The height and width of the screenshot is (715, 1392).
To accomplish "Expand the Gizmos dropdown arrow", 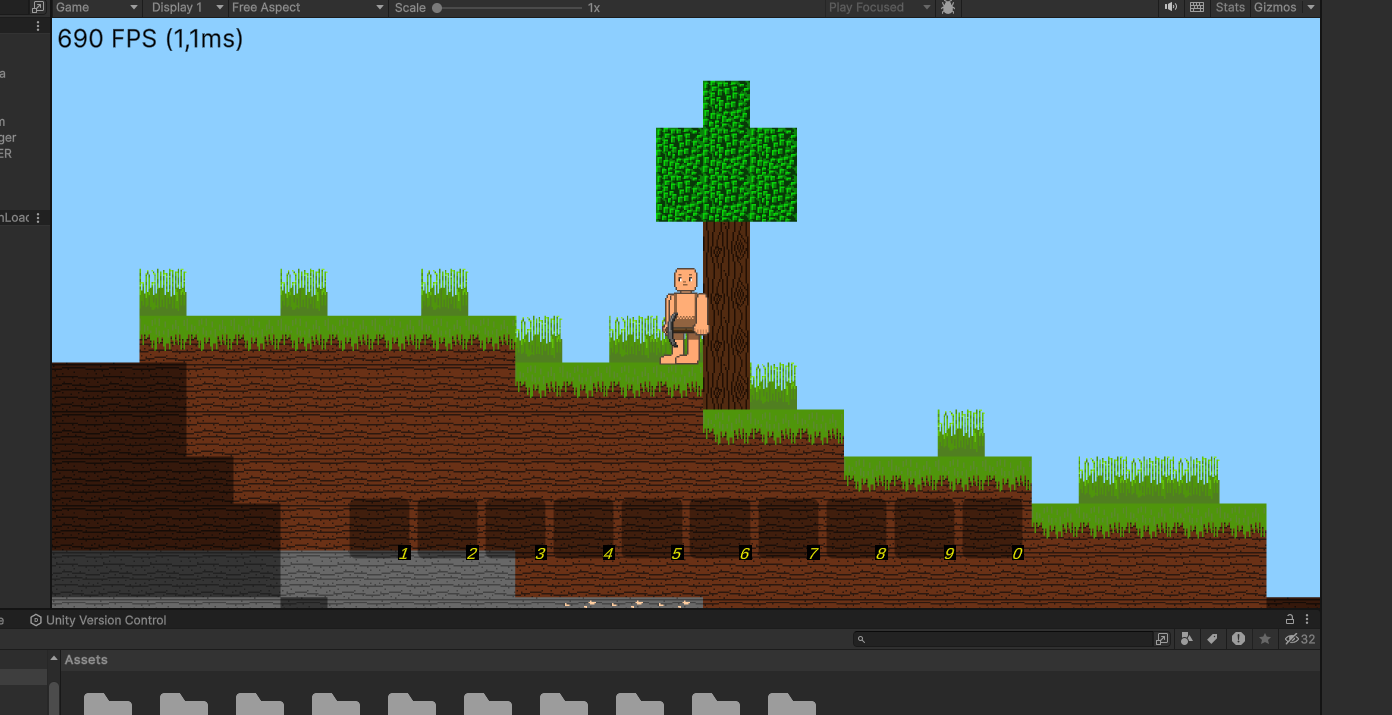I will click(1310, 8).
